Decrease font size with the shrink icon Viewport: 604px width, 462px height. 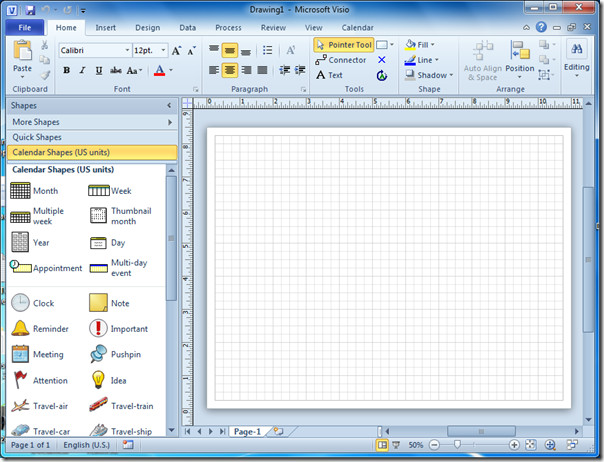click(x=191, y=50)
